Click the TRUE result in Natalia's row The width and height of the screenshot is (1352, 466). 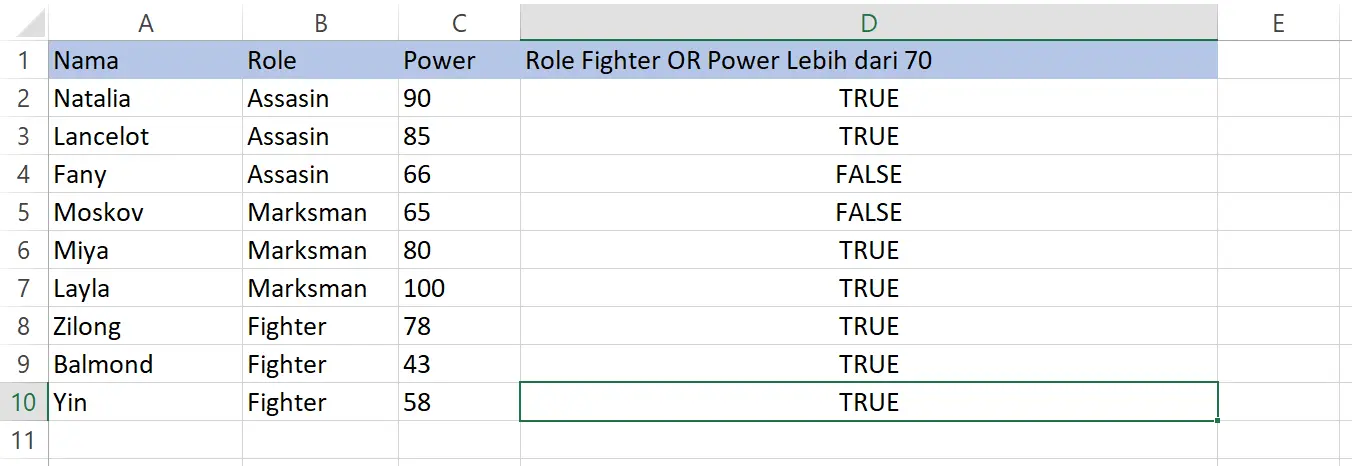pyautogui.click(x=869, y=98)
